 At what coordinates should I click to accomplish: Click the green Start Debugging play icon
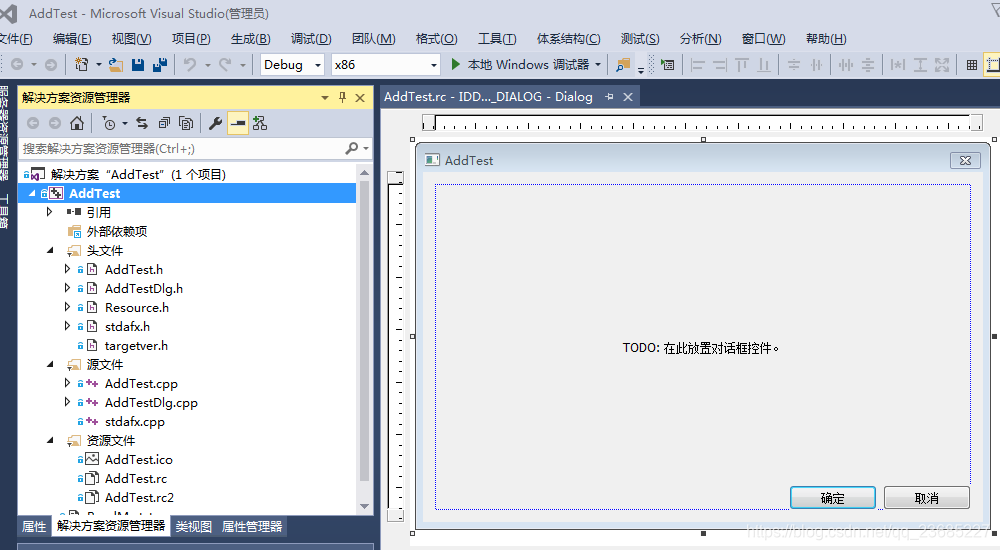point(455,64)
